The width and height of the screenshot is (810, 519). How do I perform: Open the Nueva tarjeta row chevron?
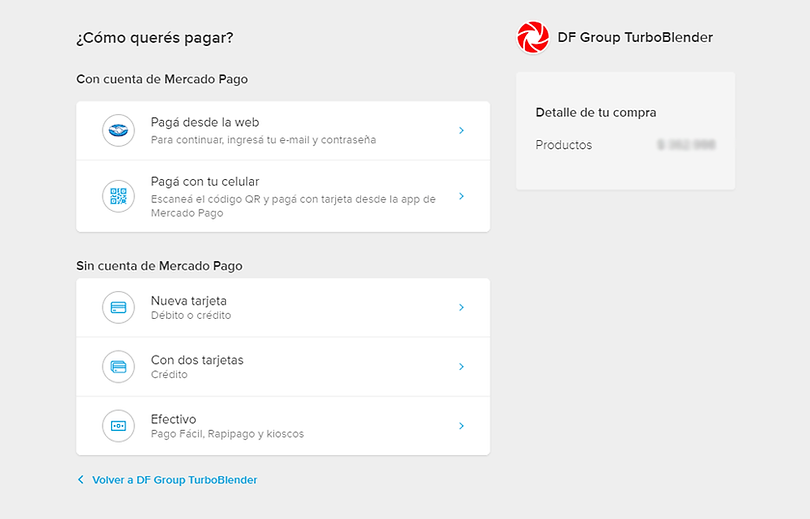(461, 307)
